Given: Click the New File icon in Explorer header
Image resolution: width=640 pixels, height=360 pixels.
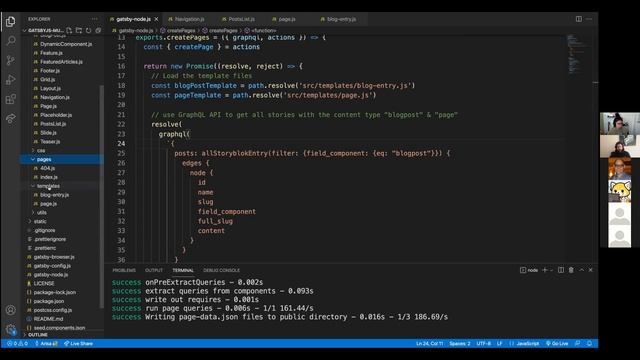Looking at the screenshot, I should [69, 31].
